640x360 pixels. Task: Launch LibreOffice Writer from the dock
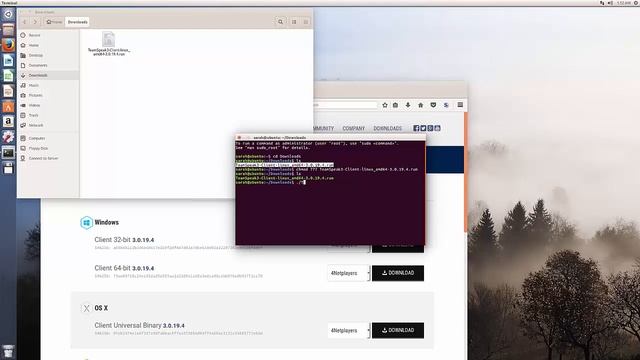(x=8, y=60)
